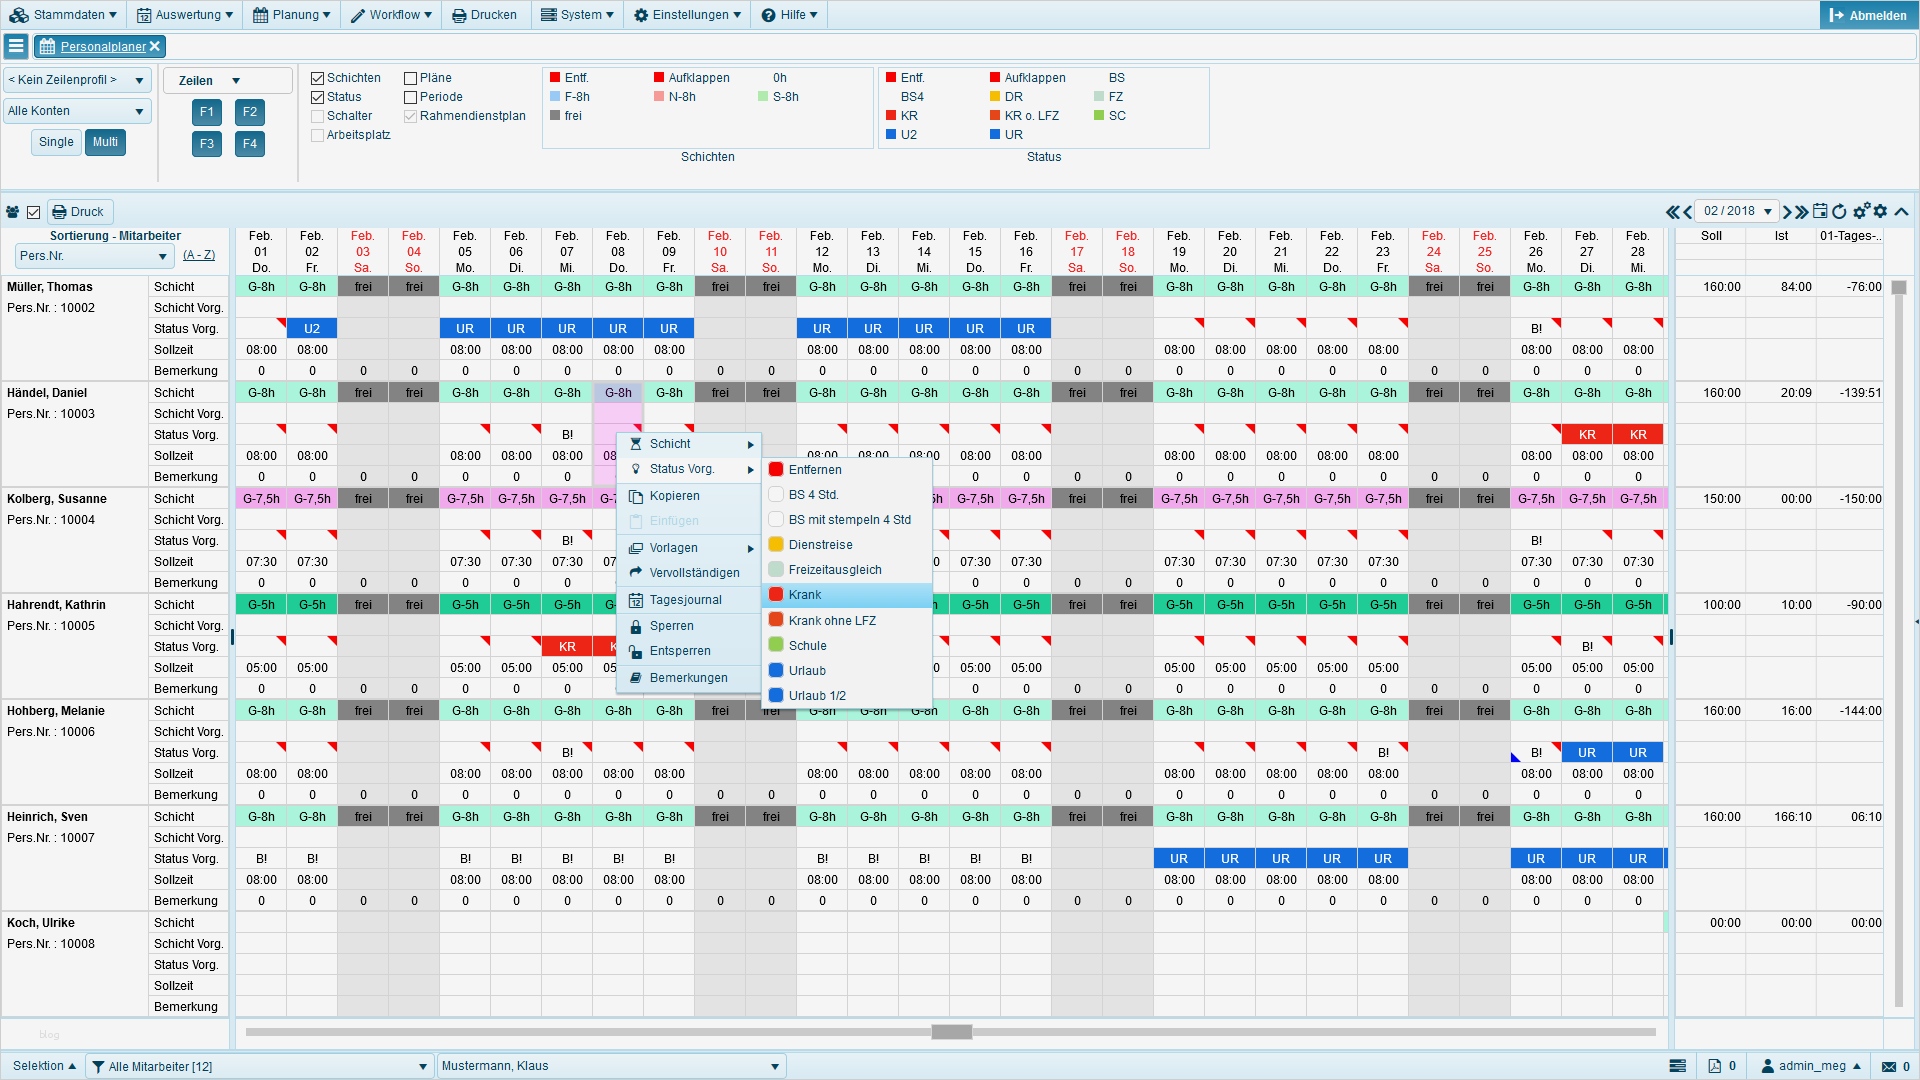Toggle the Periode checkbox

(411, 97)
